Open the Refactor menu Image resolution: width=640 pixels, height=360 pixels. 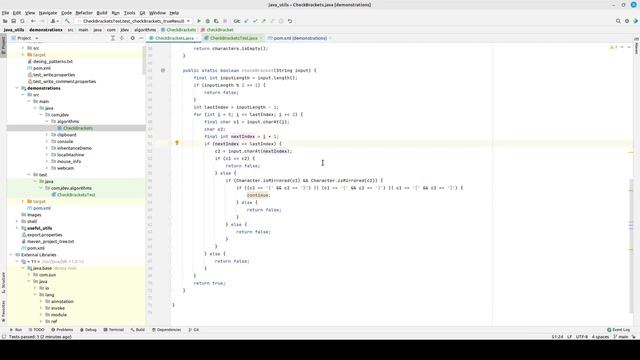point(84,13)
